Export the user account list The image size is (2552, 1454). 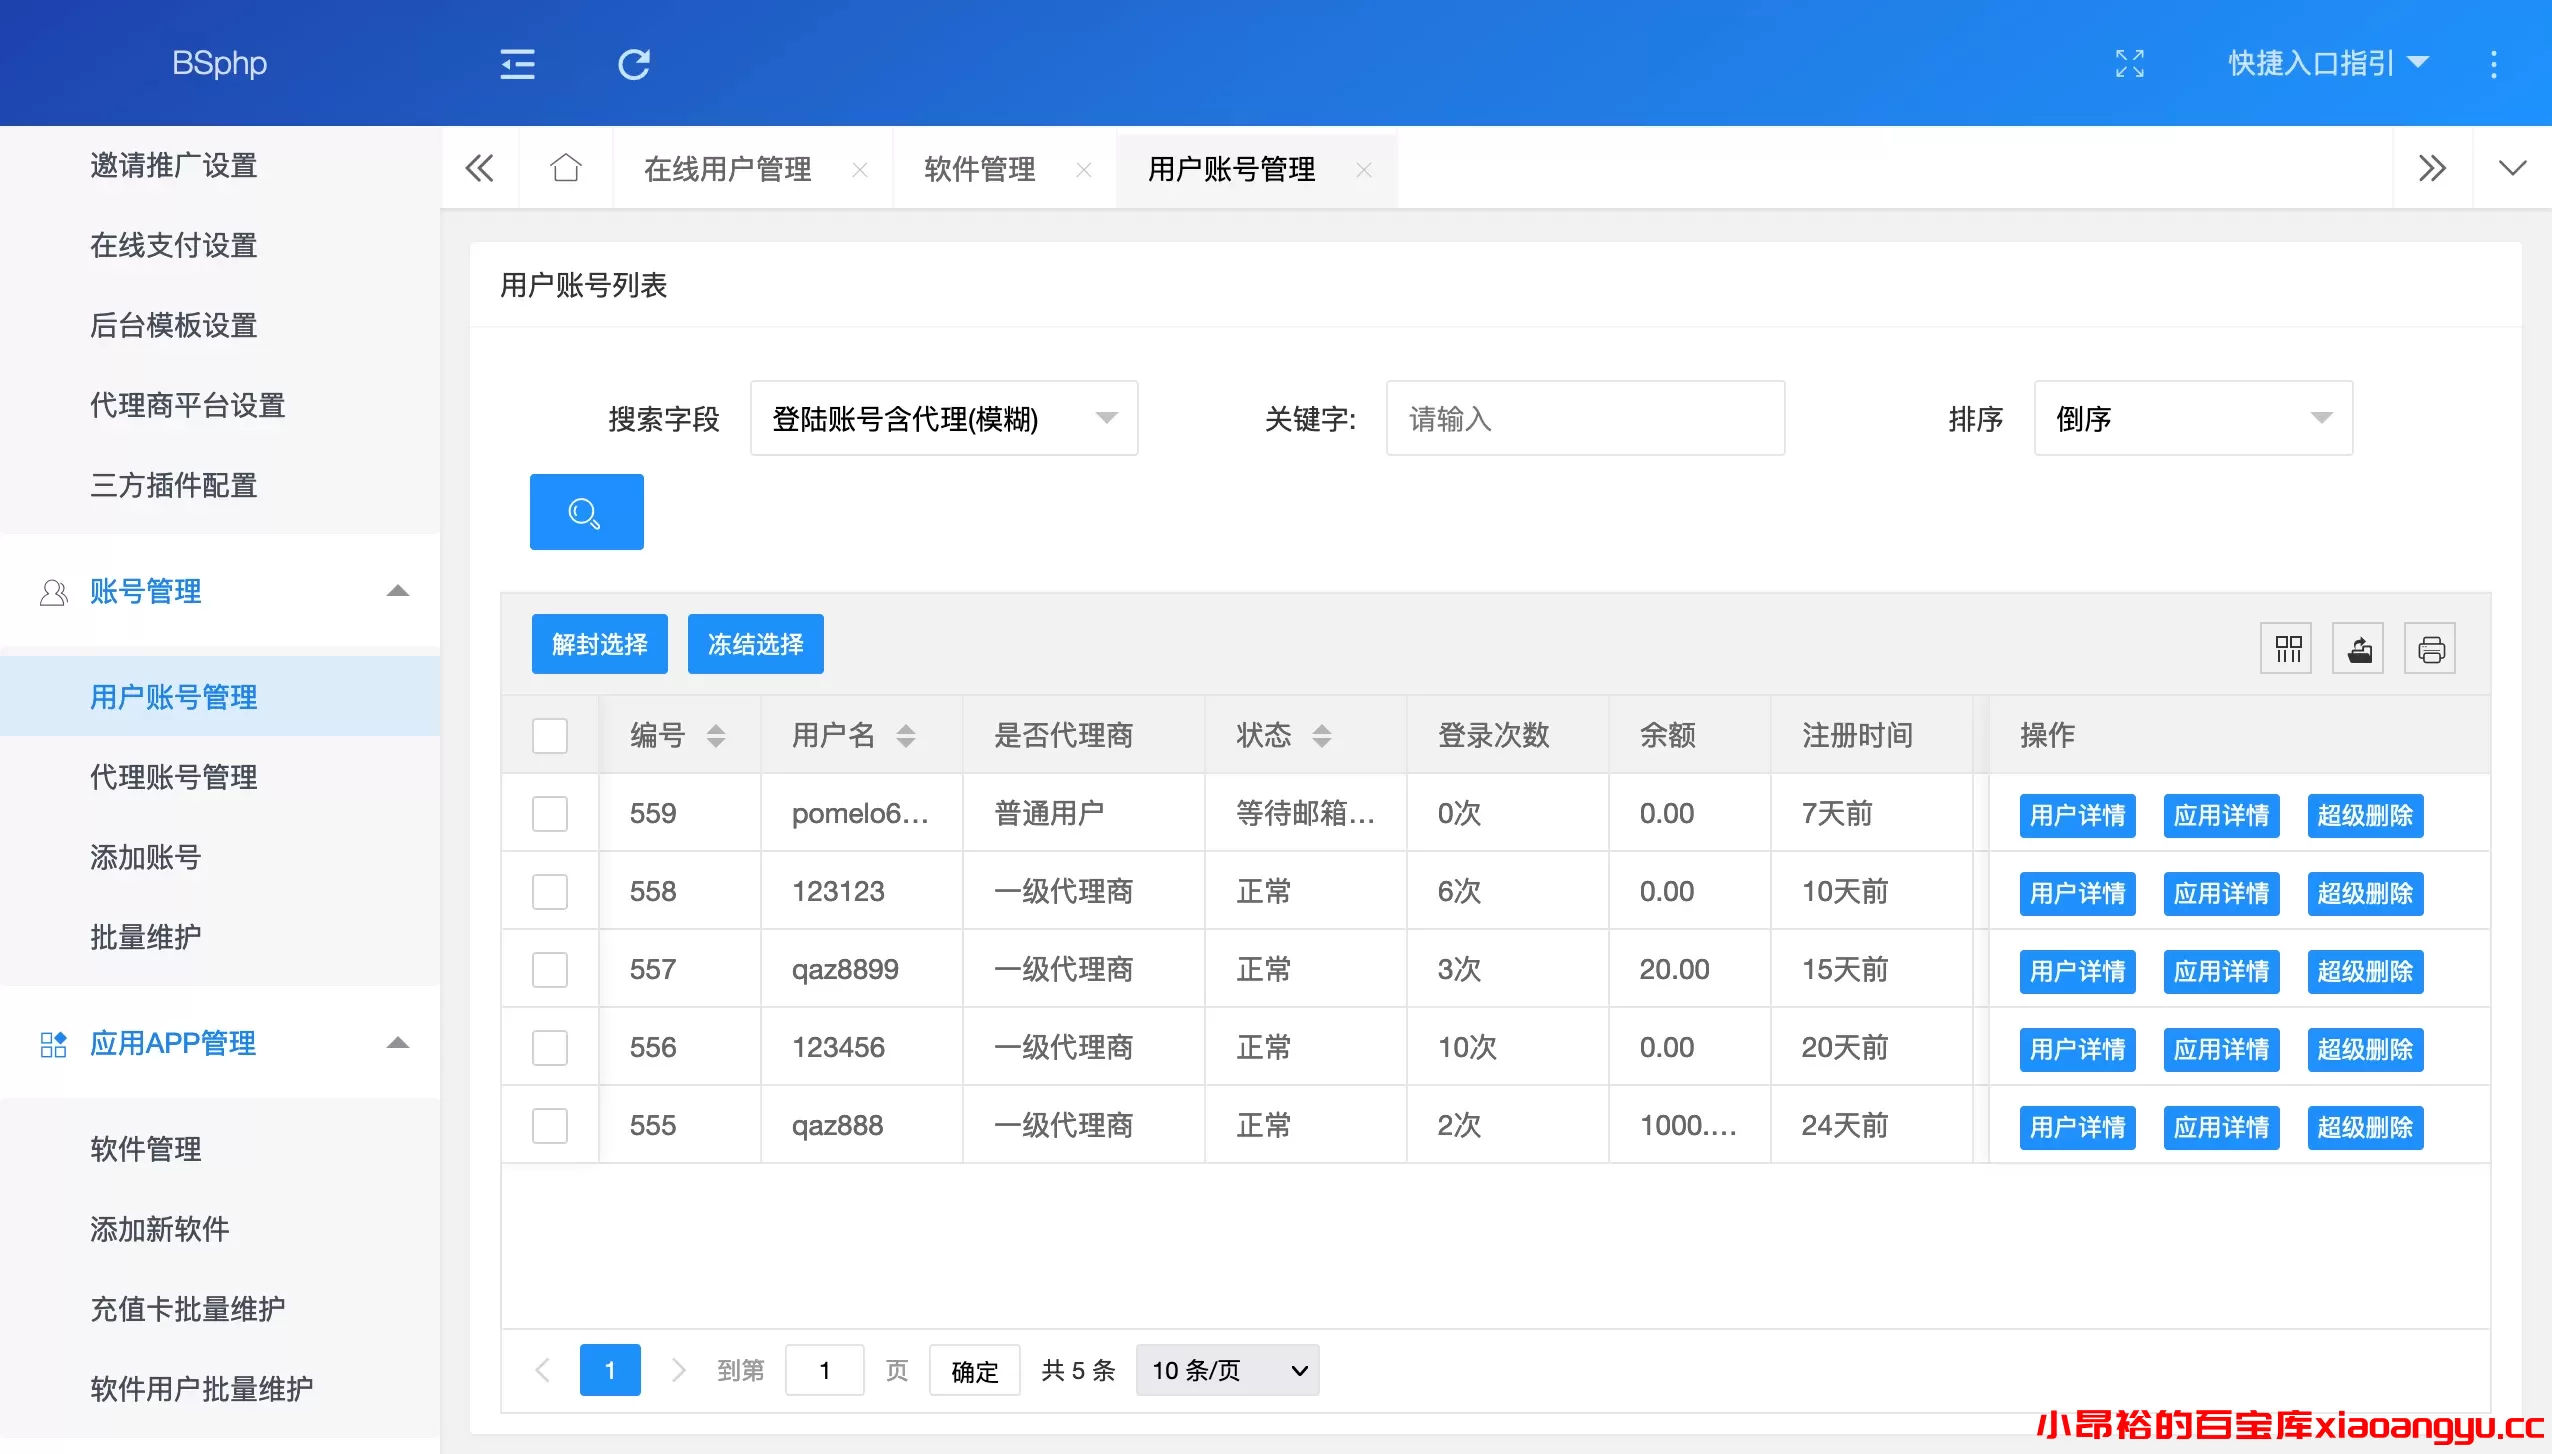[x=2360, y=648]
